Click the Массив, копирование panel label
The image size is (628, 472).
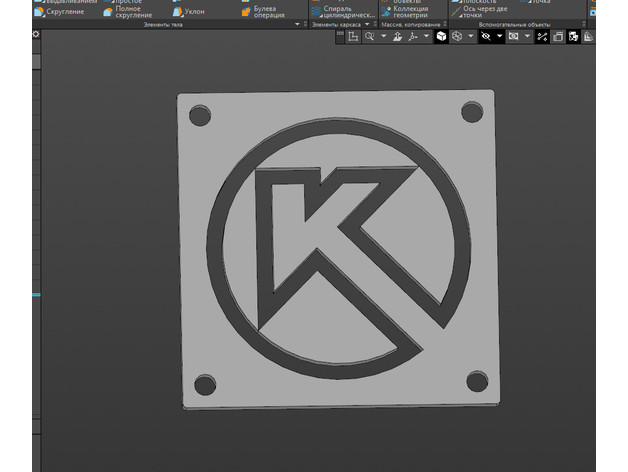410,24
